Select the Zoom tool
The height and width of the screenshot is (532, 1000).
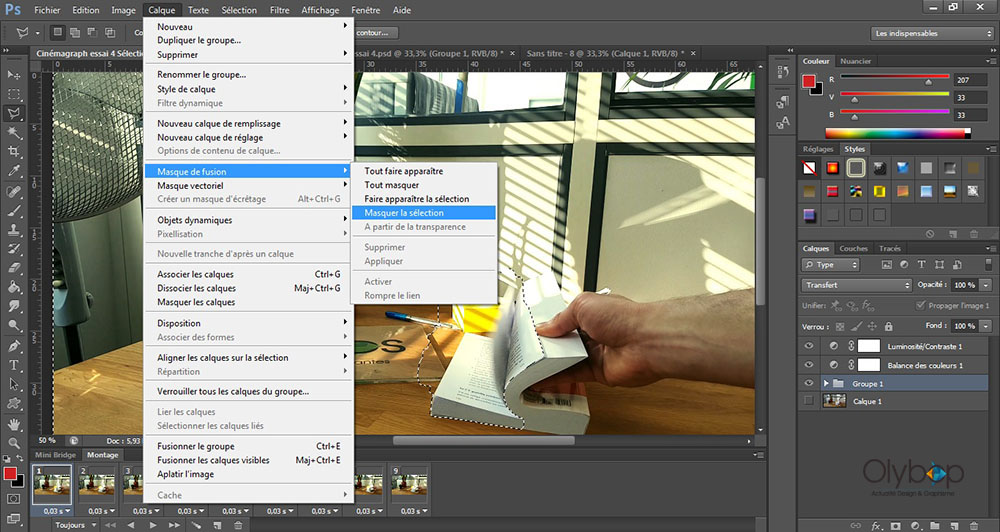click(x=13, y=443)
